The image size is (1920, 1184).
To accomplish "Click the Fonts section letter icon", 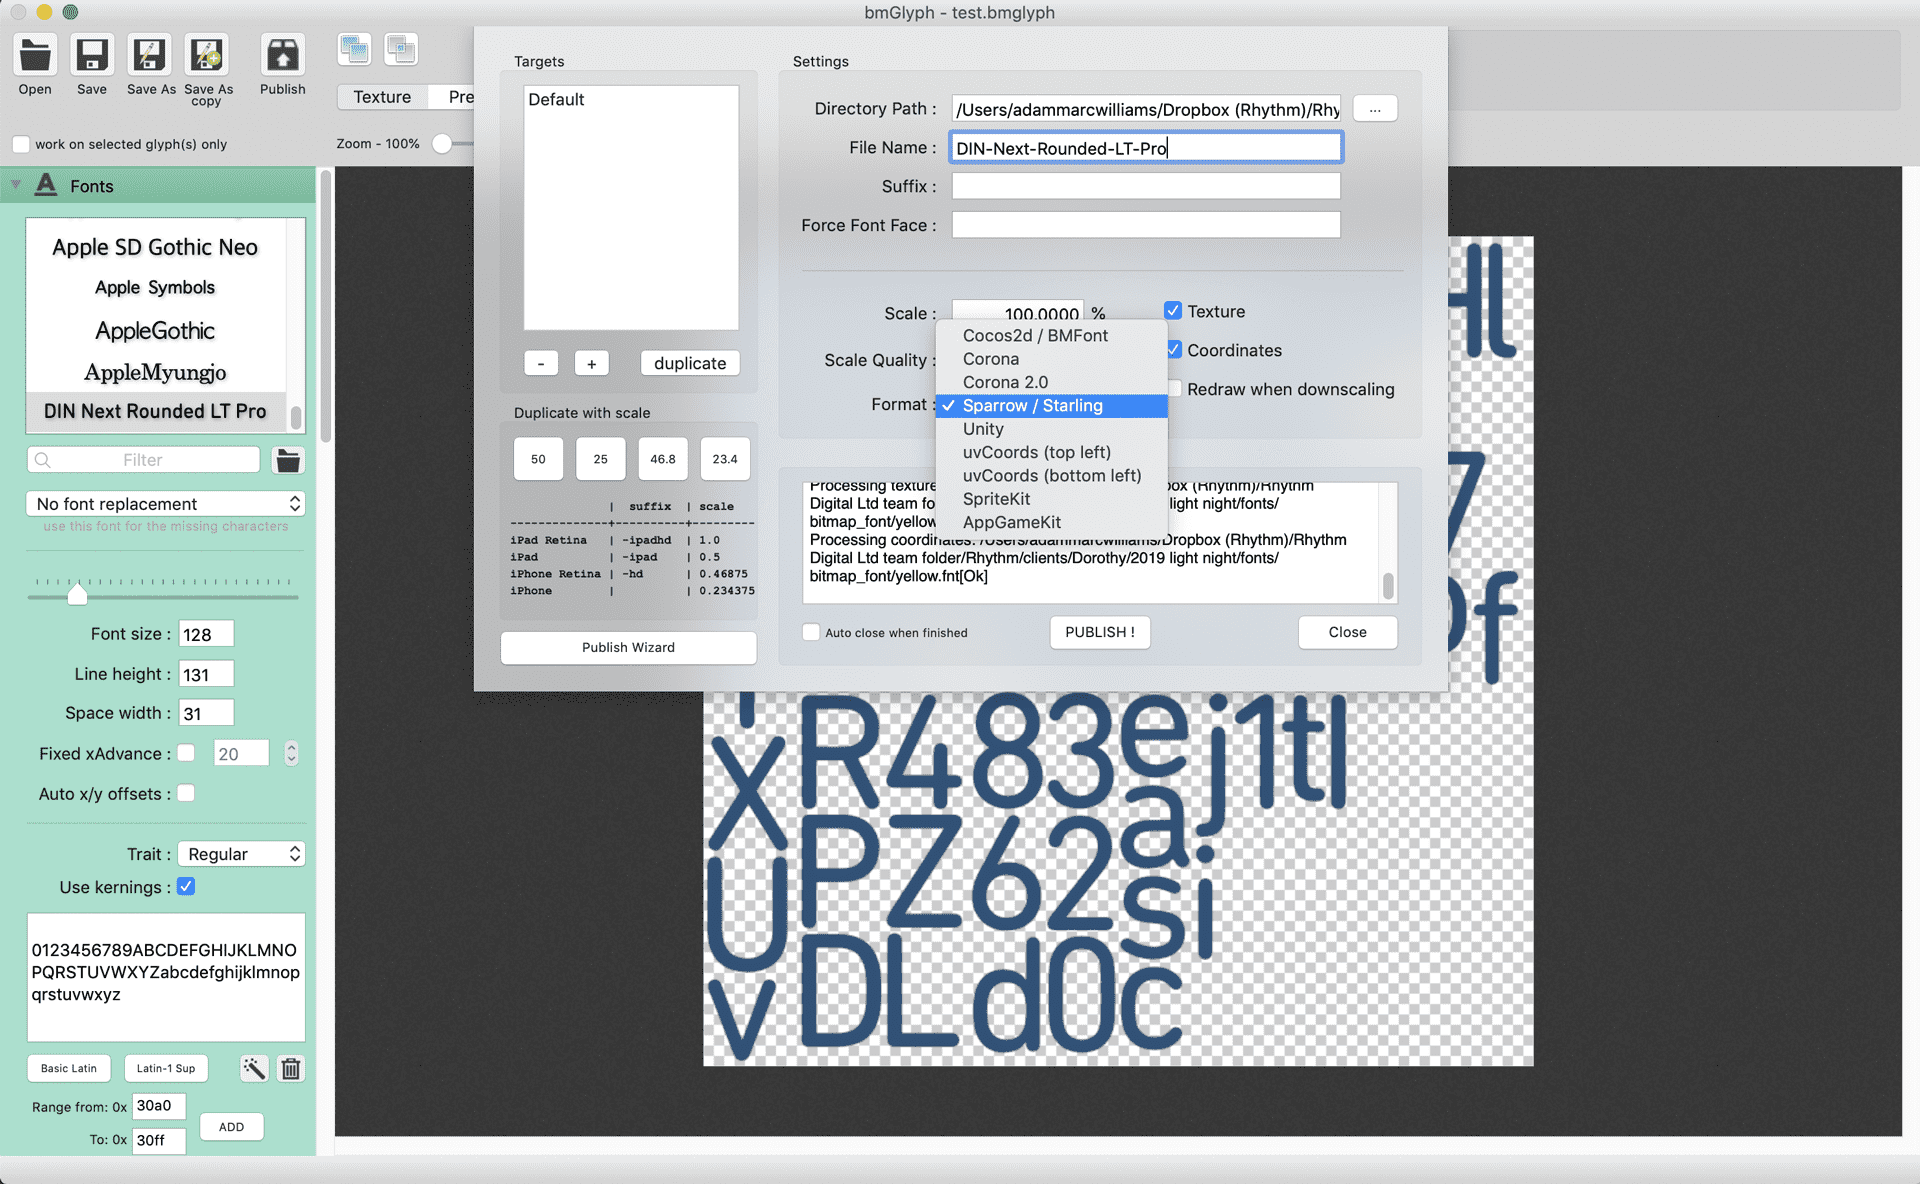I will coord(46,185).
